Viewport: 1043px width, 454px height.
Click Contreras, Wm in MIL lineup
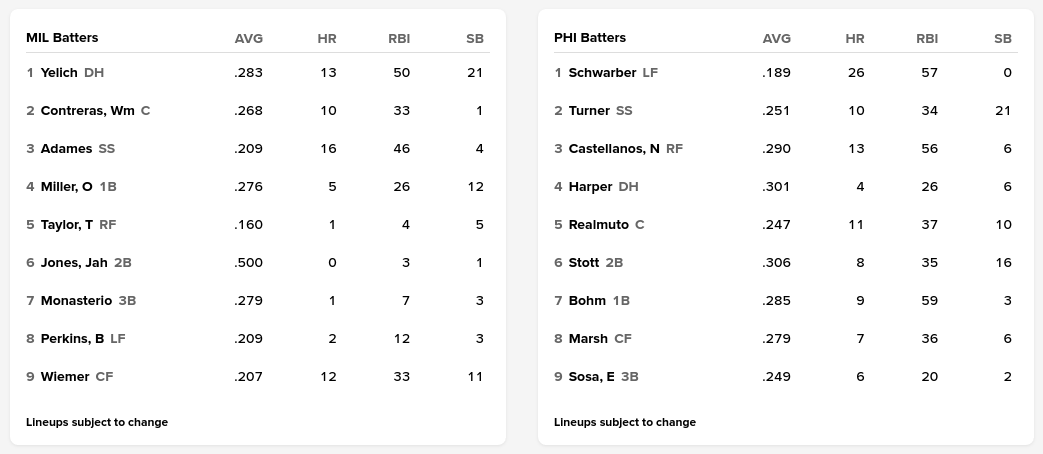click(87, 111)
